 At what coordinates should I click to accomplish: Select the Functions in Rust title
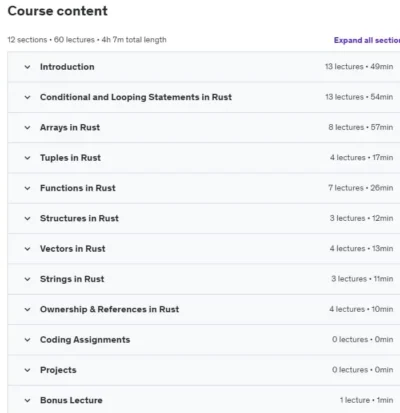(78, 188)
